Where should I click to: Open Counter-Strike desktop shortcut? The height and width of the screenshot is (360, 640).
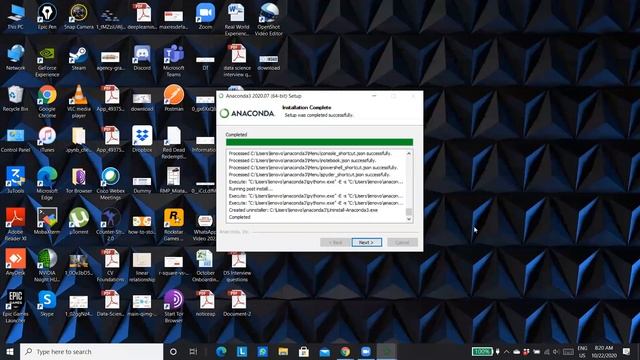[x=110, y=224]
